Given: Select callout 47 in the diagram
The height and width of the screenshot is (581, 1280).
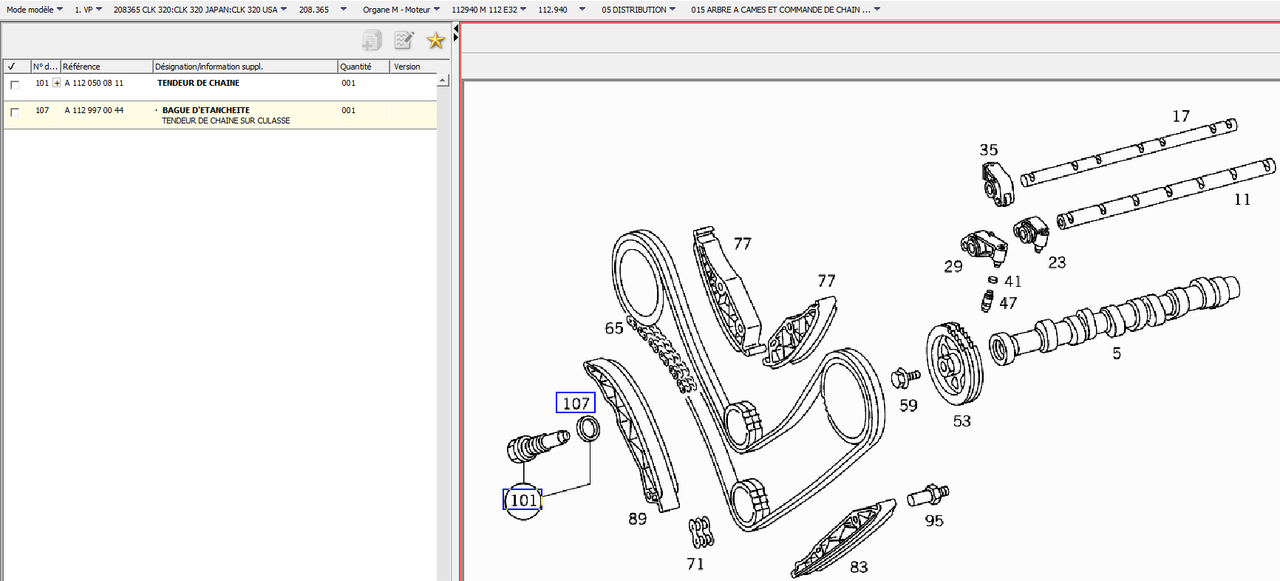Looking at the screenshot, I should point(1008,303).
